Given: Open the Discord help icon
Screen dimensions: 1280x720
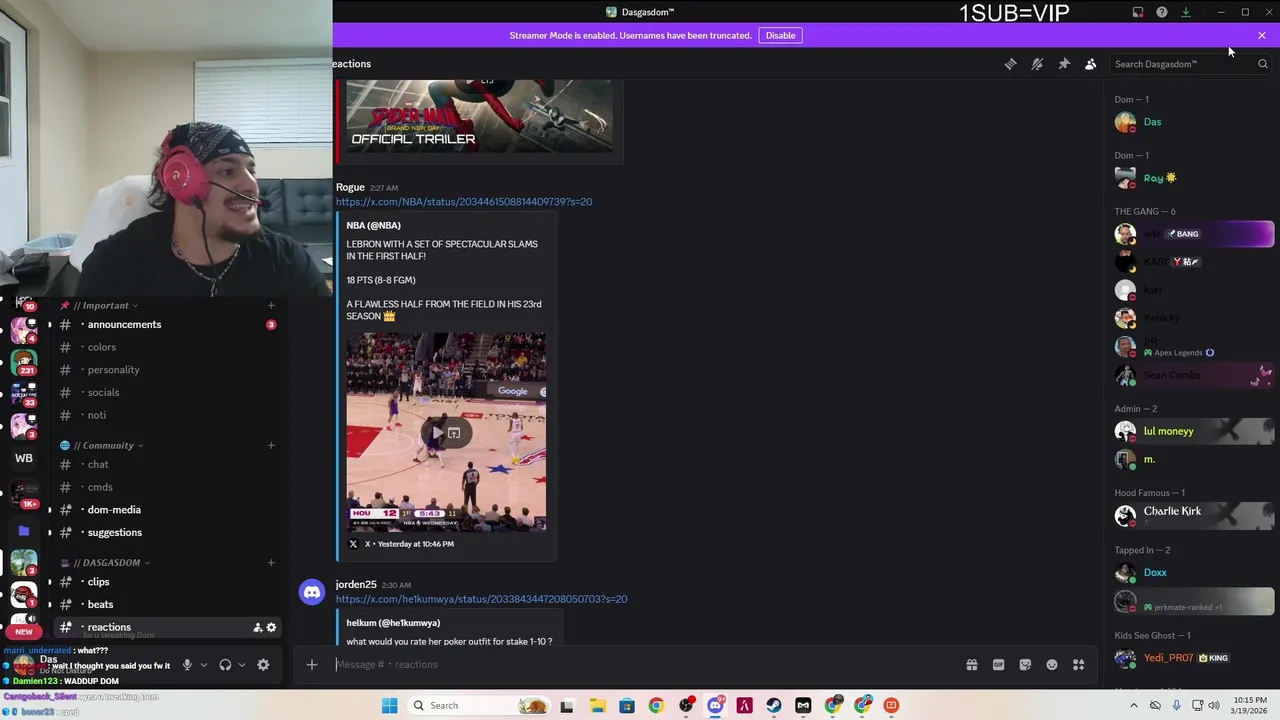Looking at the screenshot, I should coord(1162,12).
